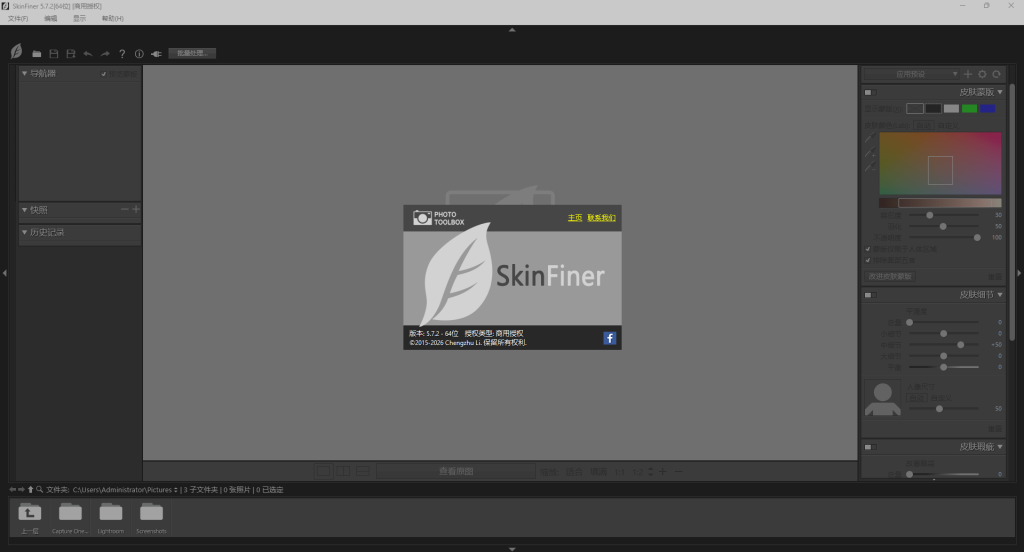Viewport: 1024px width, 552px height.
Task: Collapse the 历史記录 panel
Action: (24, 232)
